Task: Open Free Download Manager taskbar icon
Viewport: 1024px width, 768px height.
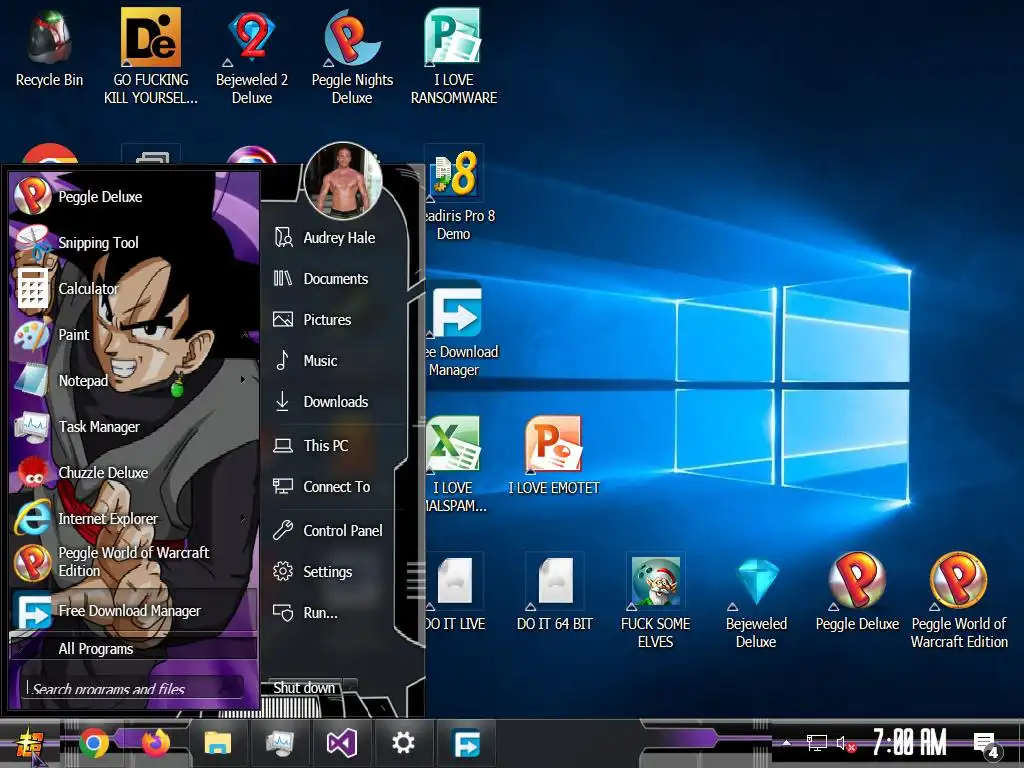Action: tap(466, 743)
